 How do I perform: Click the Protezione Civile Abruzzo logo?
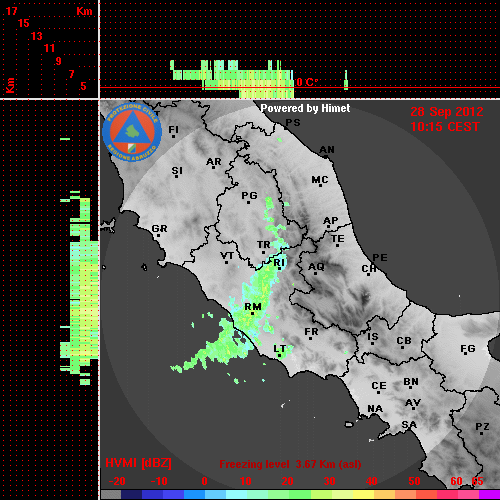click(x=132, y=133)
